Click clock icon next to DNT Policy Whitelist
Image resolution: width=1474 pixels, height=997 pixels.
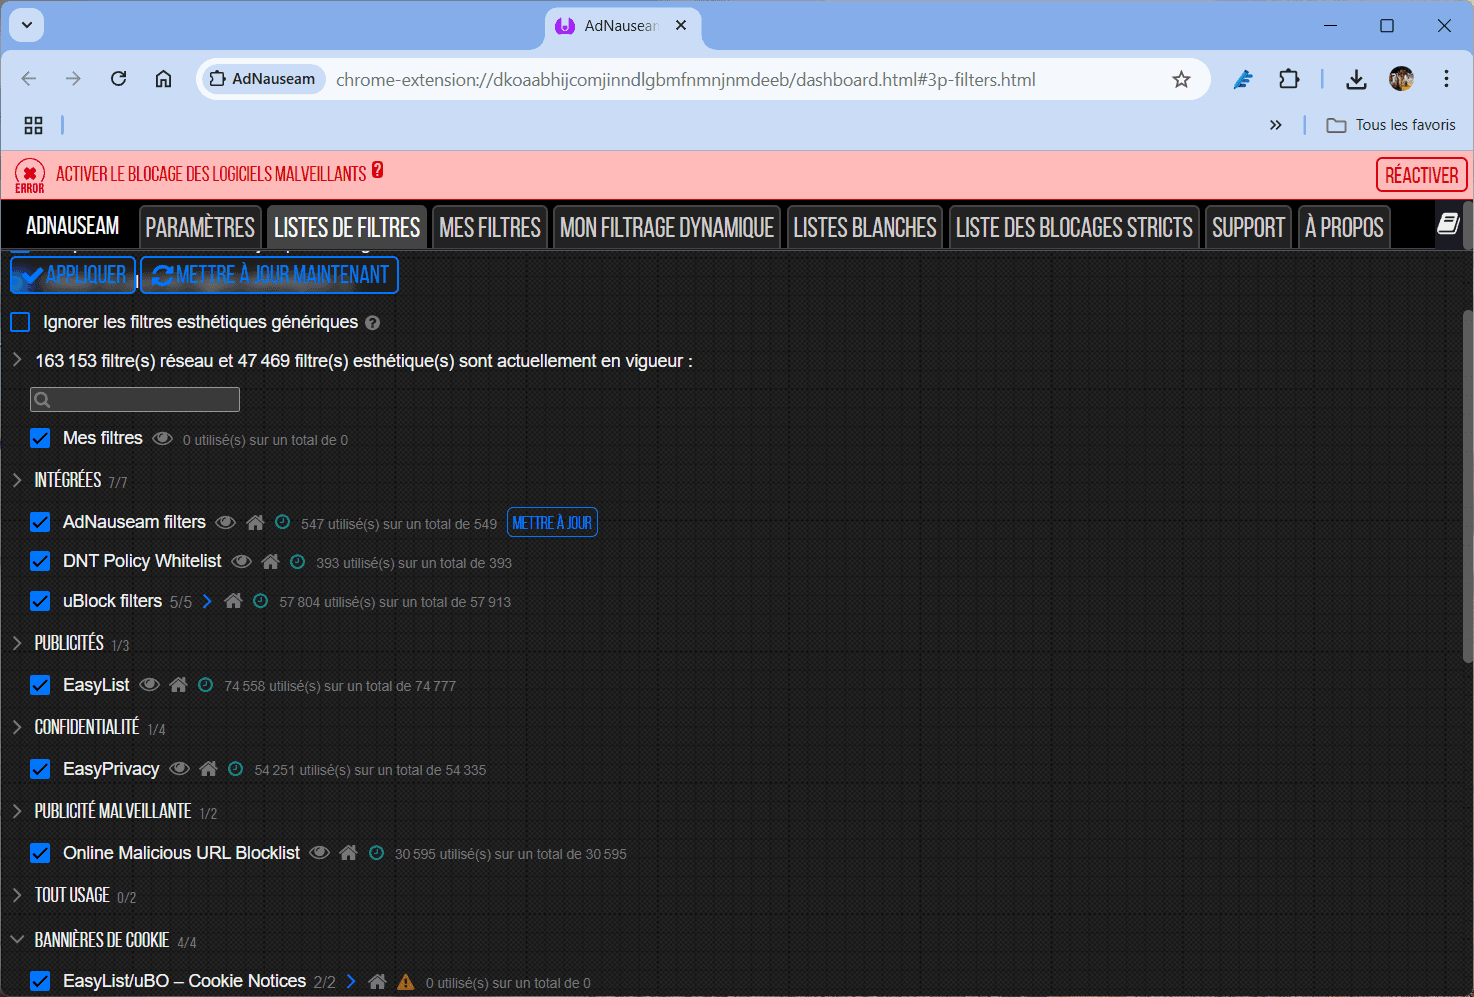point(297,561)
